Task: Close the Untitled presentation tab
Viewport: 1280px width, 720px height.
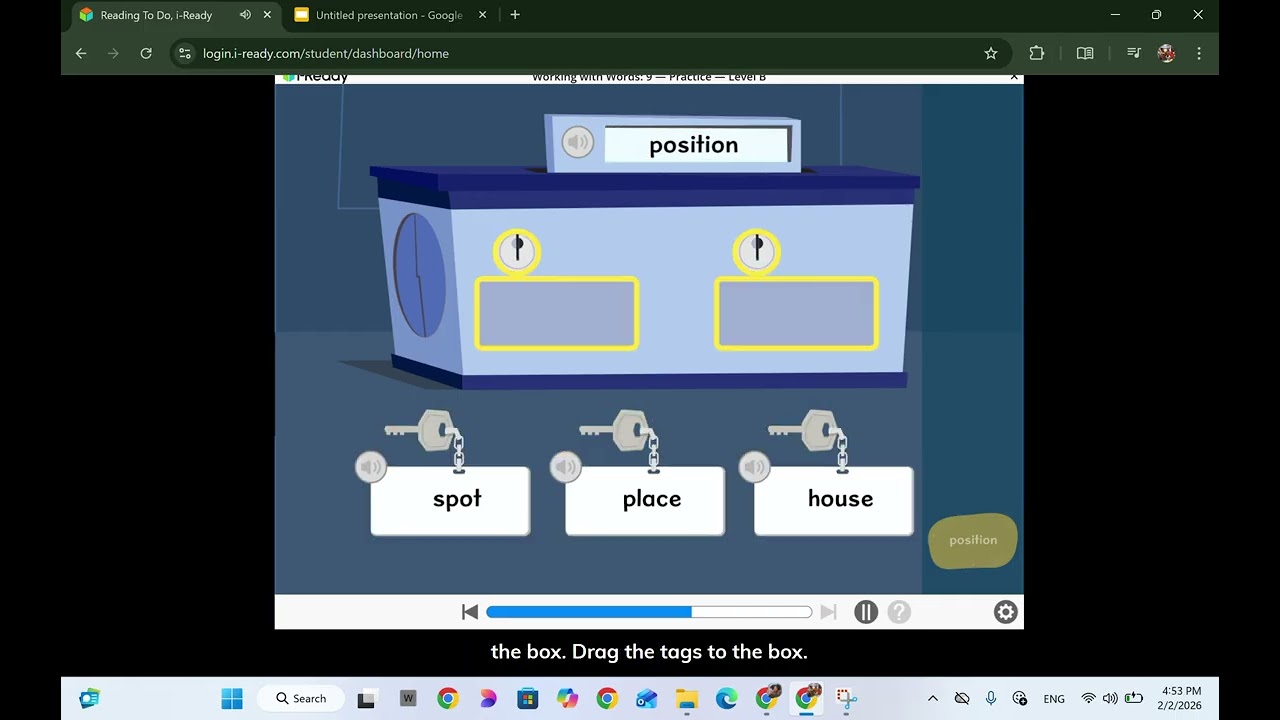Action: (x=483, y=15)
